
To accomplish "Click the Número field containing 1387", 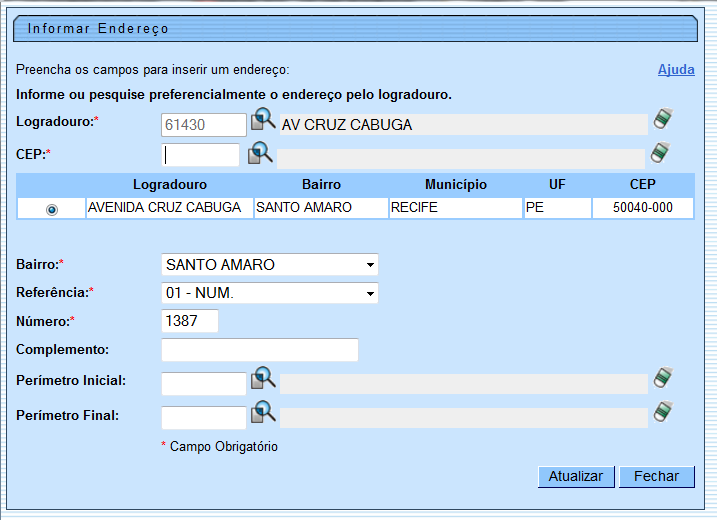I will (189, 321).
